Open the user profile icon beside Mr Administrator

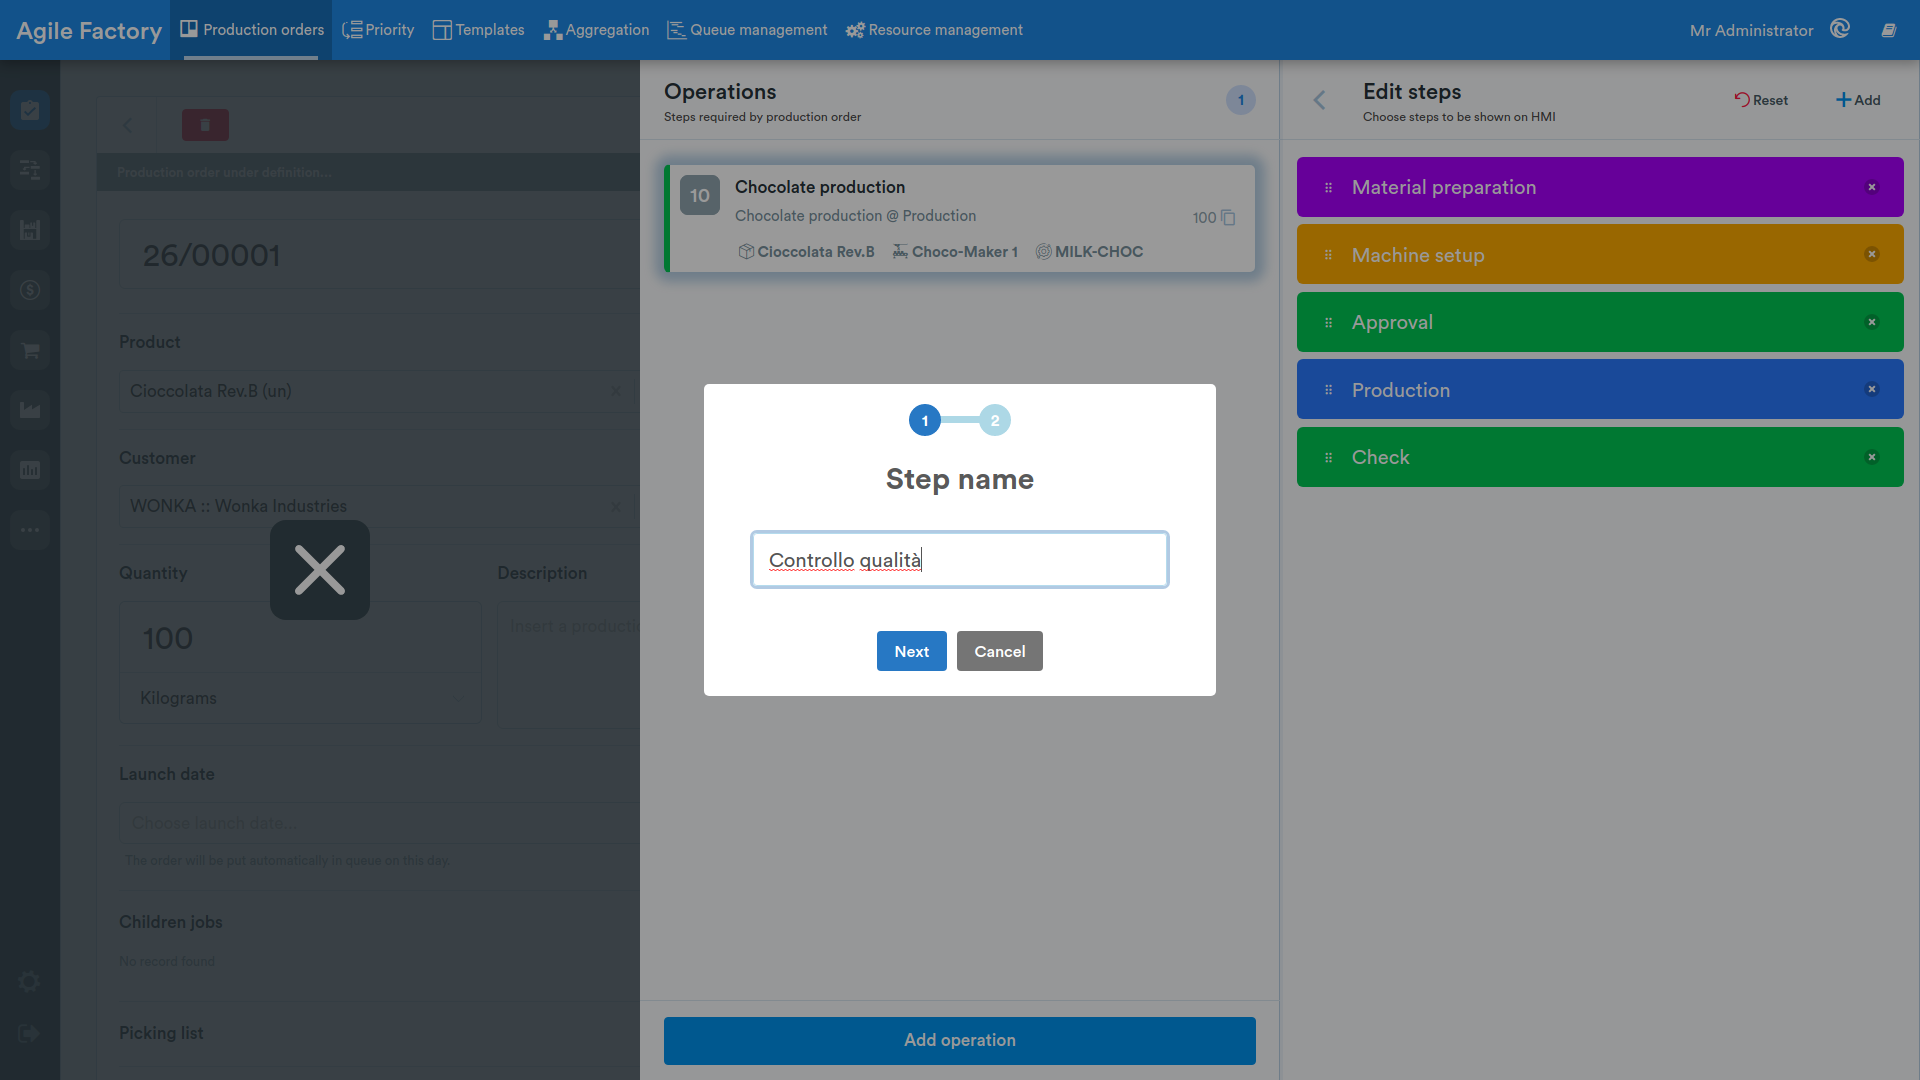click(1840, 29)
